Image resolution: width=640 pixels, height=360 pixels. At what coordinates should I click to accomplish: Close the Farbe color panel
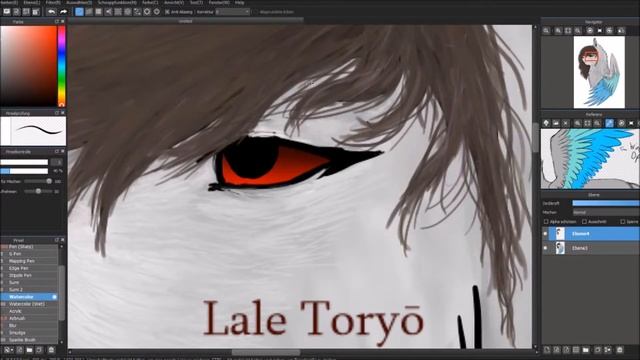[x=62, y=21]
